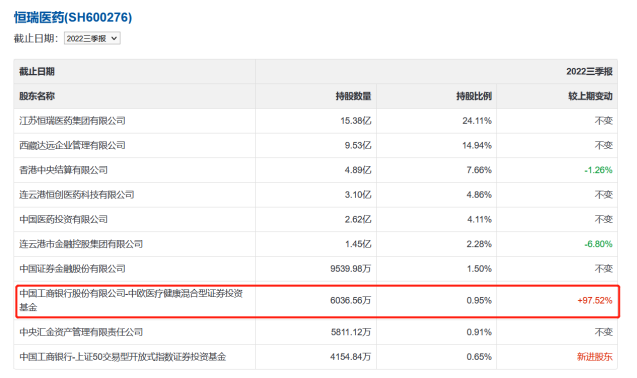Select shareholder 西藏达远企业管理有限公司
637x378 pixels.
click(72, 145)
